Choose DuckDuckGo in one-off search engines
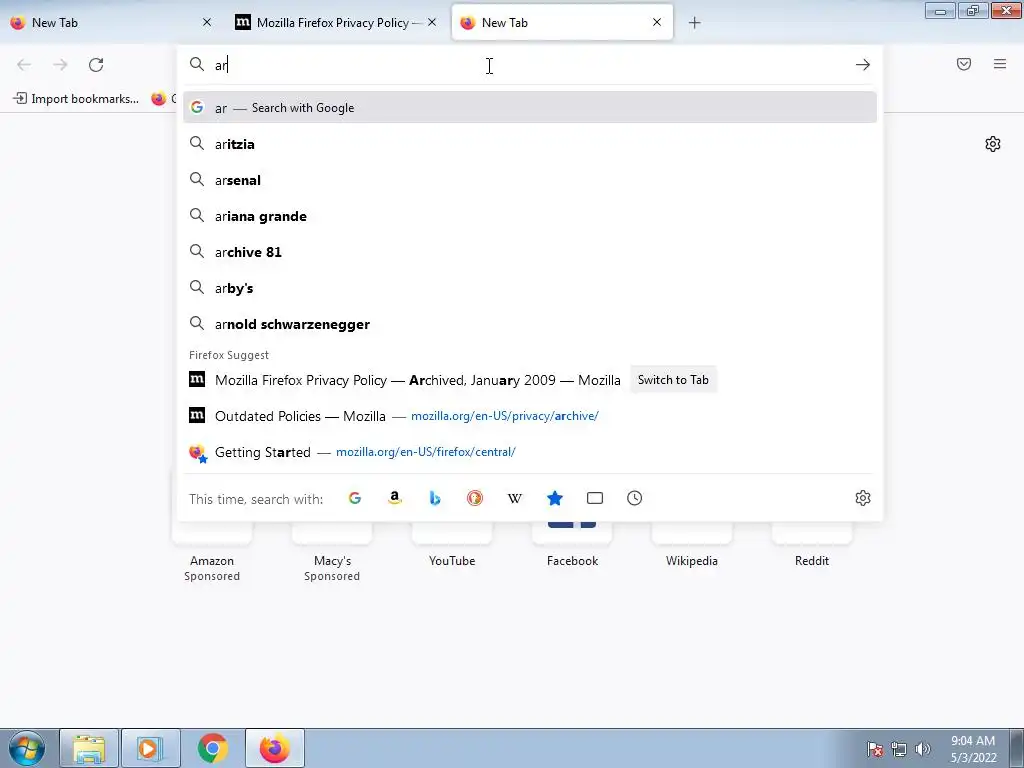Viewport: 1024px width, 768px height. point(475,498)
